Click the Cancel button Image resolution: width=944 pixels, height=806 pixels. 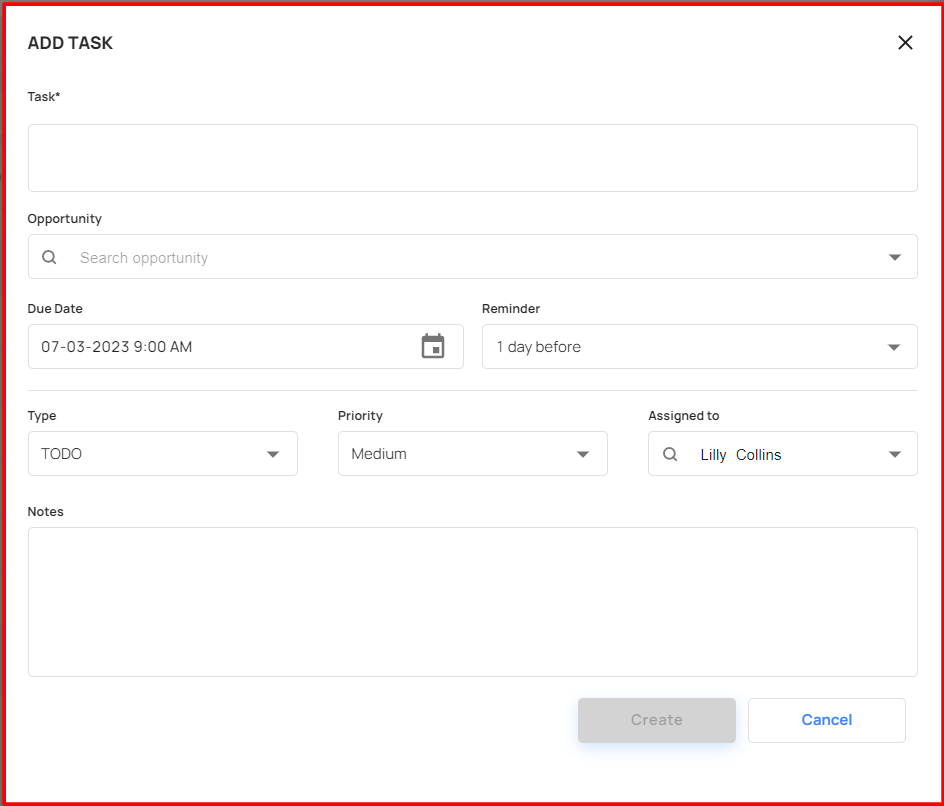coord(827,720)
